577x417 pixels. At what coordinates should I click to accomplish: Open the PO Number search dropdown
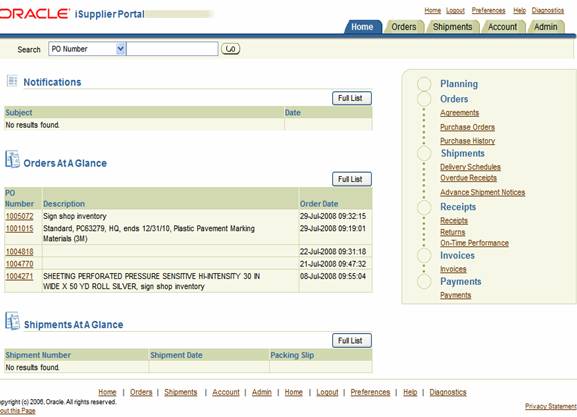(121, 49)
